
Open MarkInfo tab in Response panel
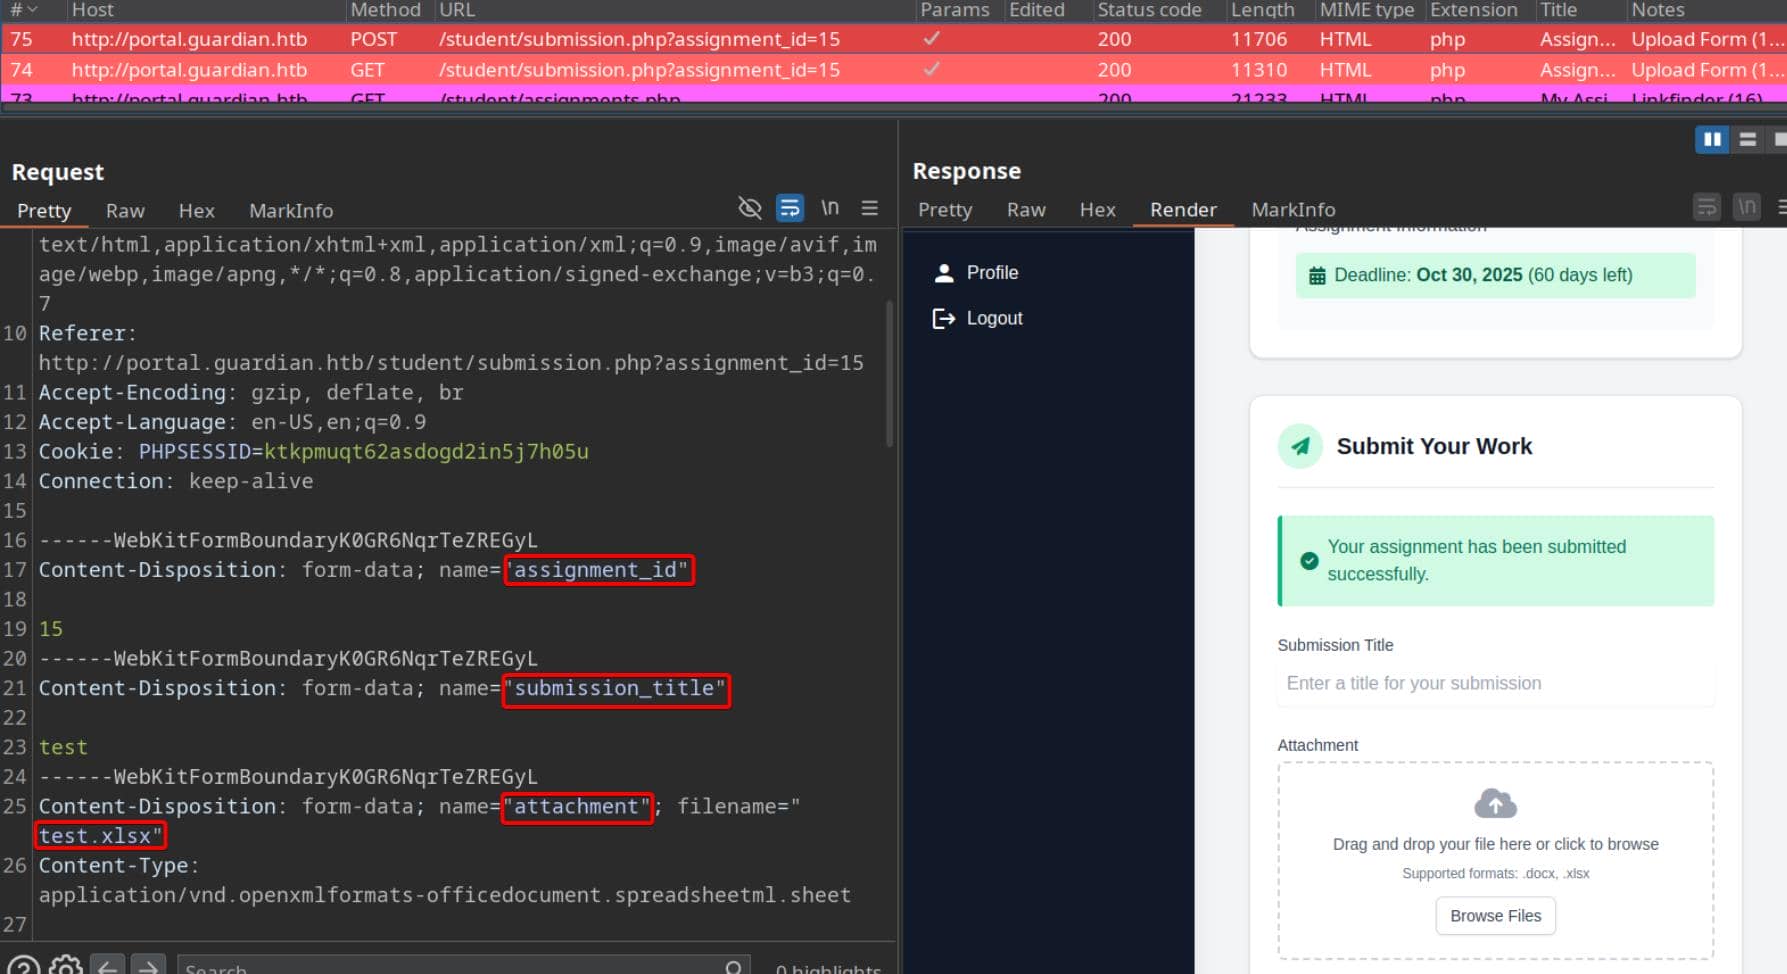tap(1293, 210)
